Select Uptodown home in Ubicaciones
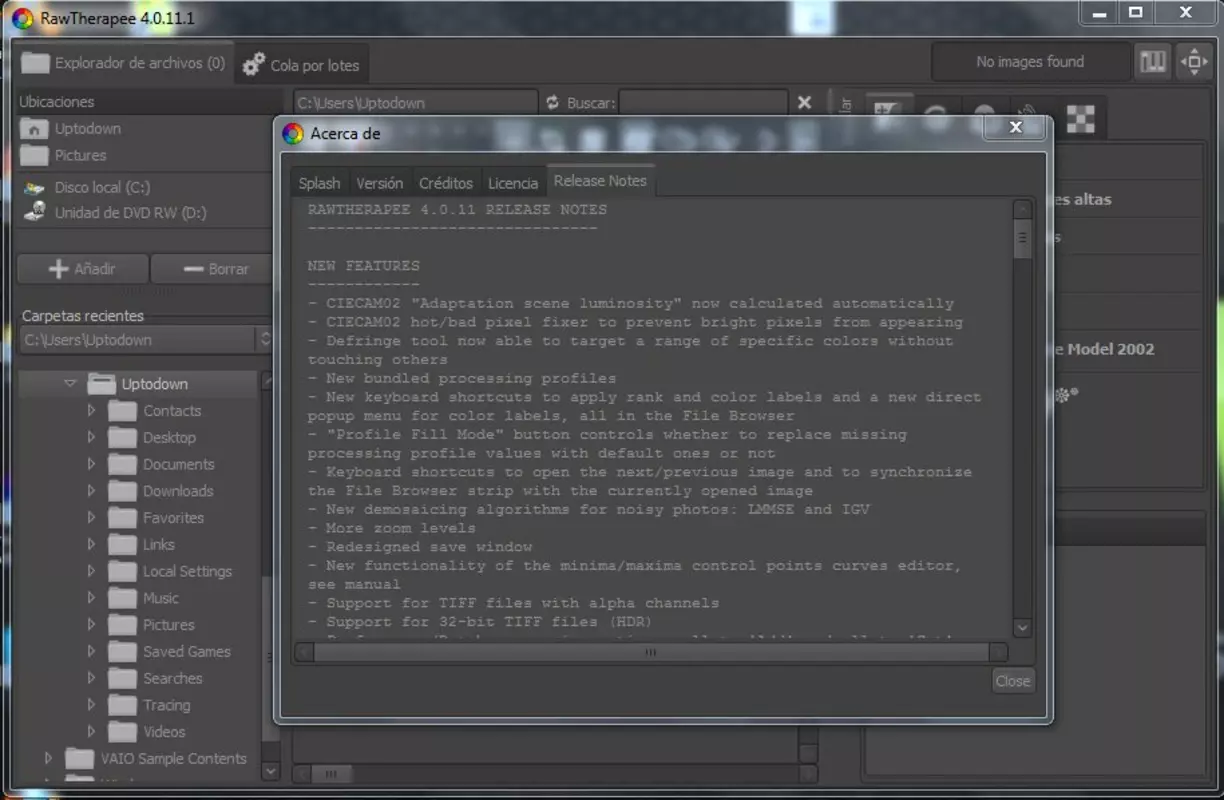Viewport: 1224px width, 800px height. [x=88, y=129]
